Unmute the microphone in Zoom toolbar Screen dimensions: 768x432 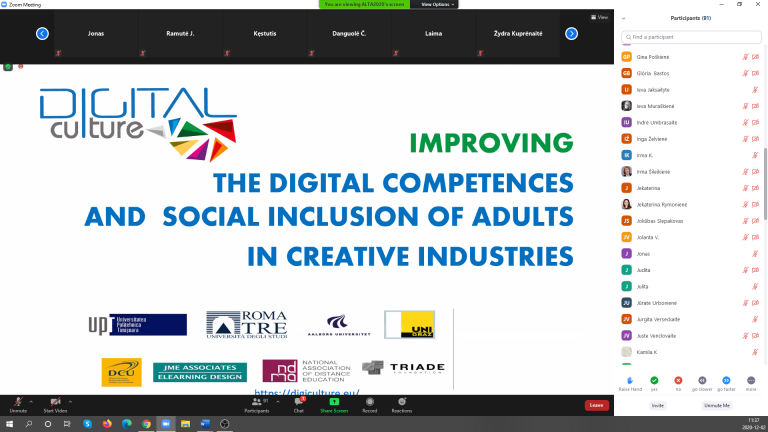click(18, 405)
